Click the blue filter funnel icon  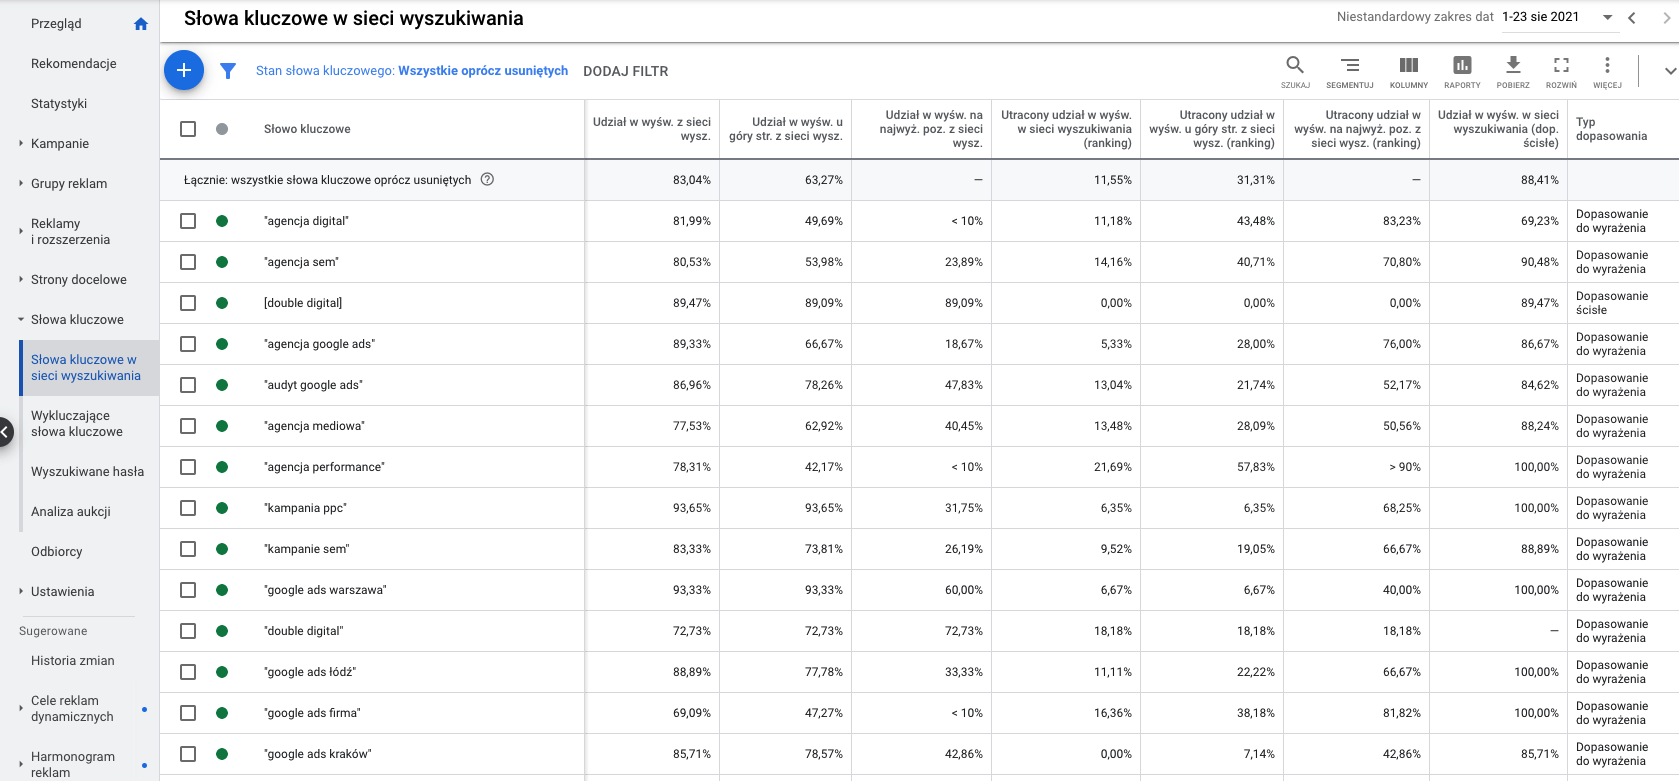pyautogui.click(x=228, y=71)
